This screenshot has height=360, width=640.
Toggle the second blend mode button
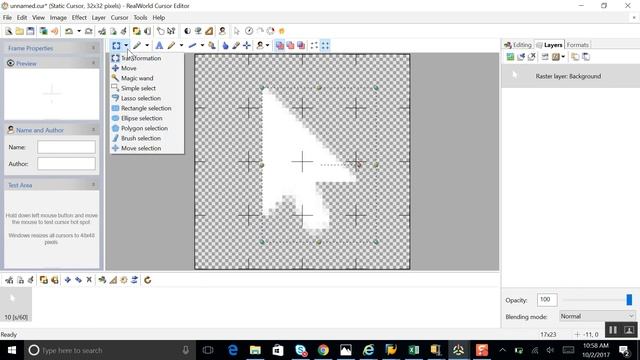pyautogui.click(x=290, y=45)
